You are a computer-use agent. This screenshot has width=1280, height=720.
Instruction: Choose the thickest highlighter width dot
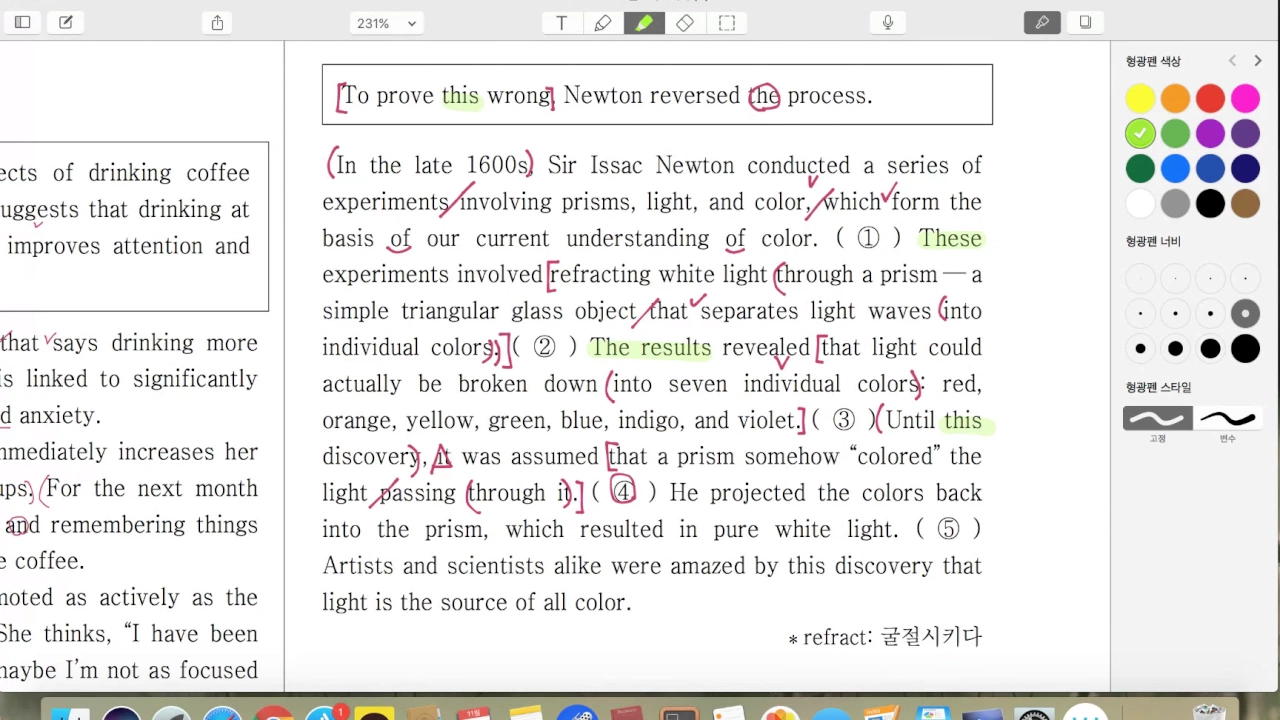(1245, 349)
